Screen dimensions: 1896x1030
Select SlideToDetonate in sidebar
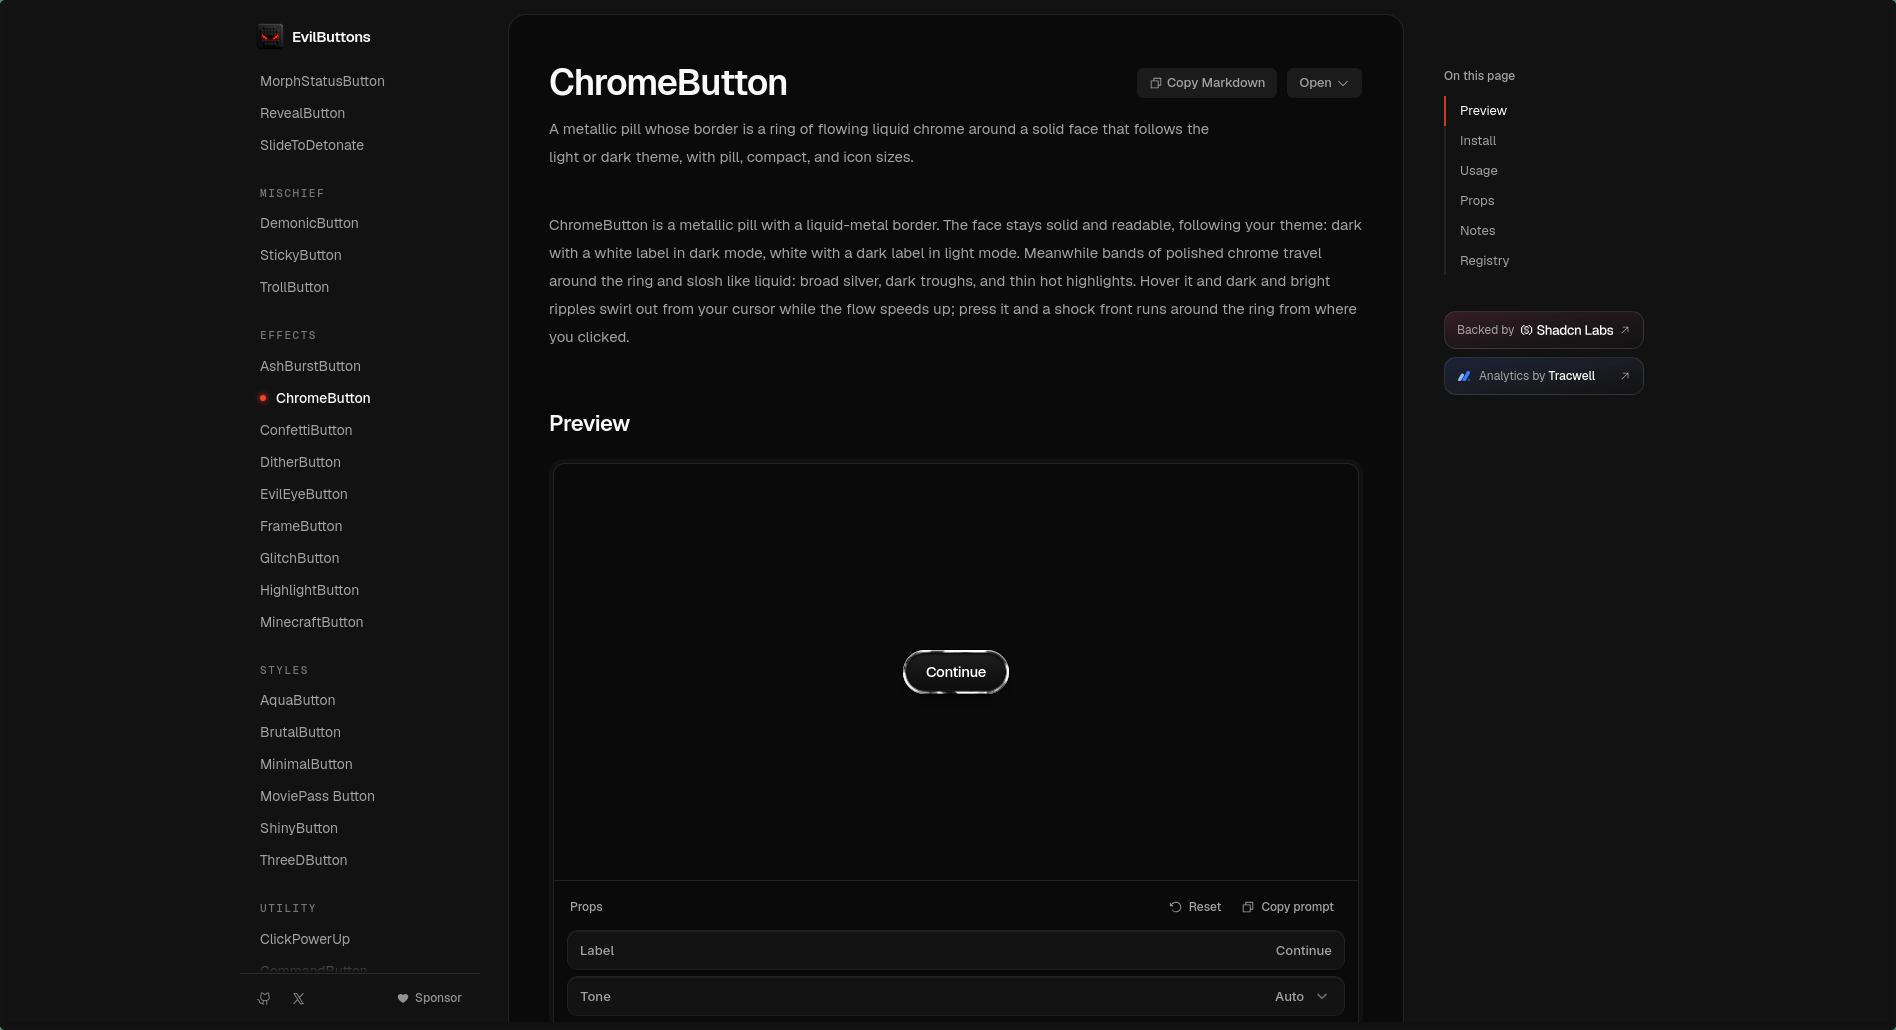pos(312,145)
